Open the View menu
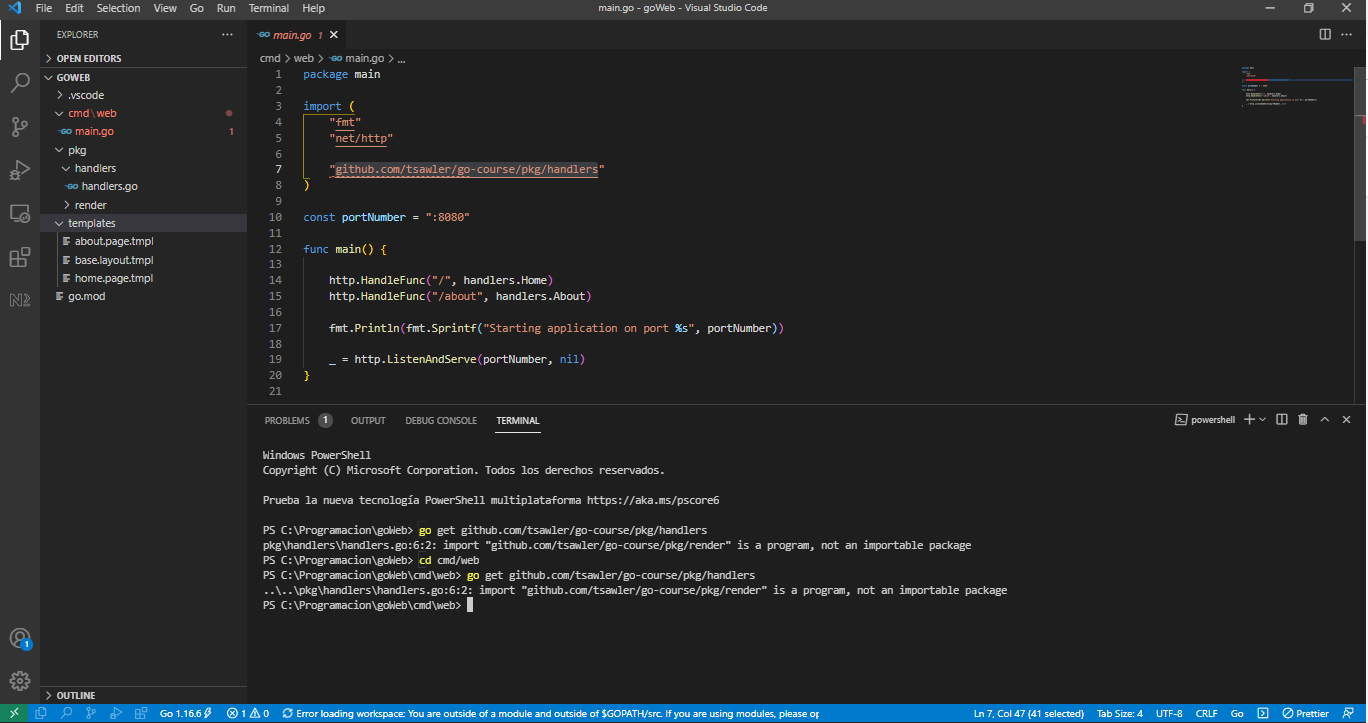 [166, 8]
